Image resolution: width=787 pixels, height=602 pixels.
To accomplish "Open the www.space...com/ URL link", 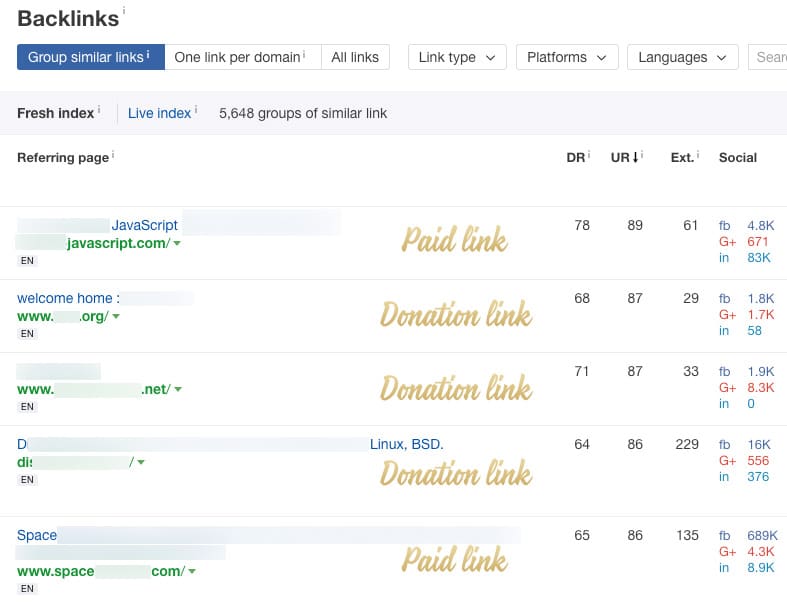I will [x=101, y=571].
